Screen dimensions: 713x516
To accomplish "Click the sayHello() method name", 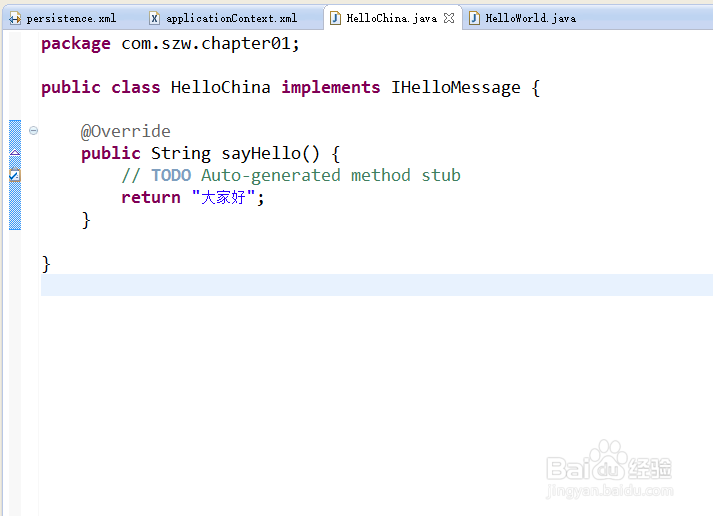I will coord(271,154).
